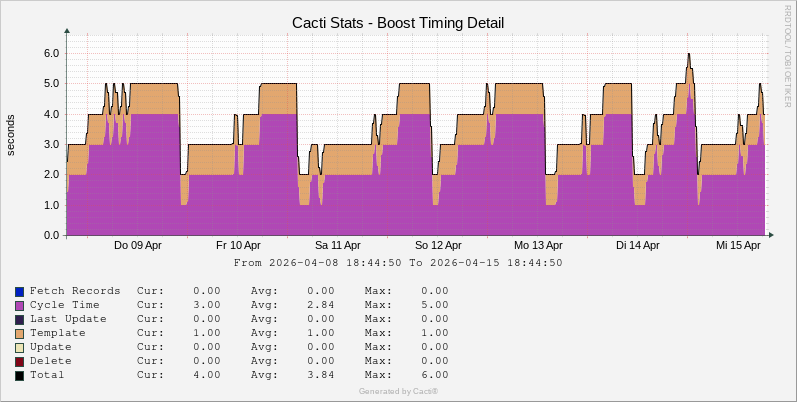Click the dark red Delete legend swatch
Viewport: 797px width, 402px height.
coord(19,361)
